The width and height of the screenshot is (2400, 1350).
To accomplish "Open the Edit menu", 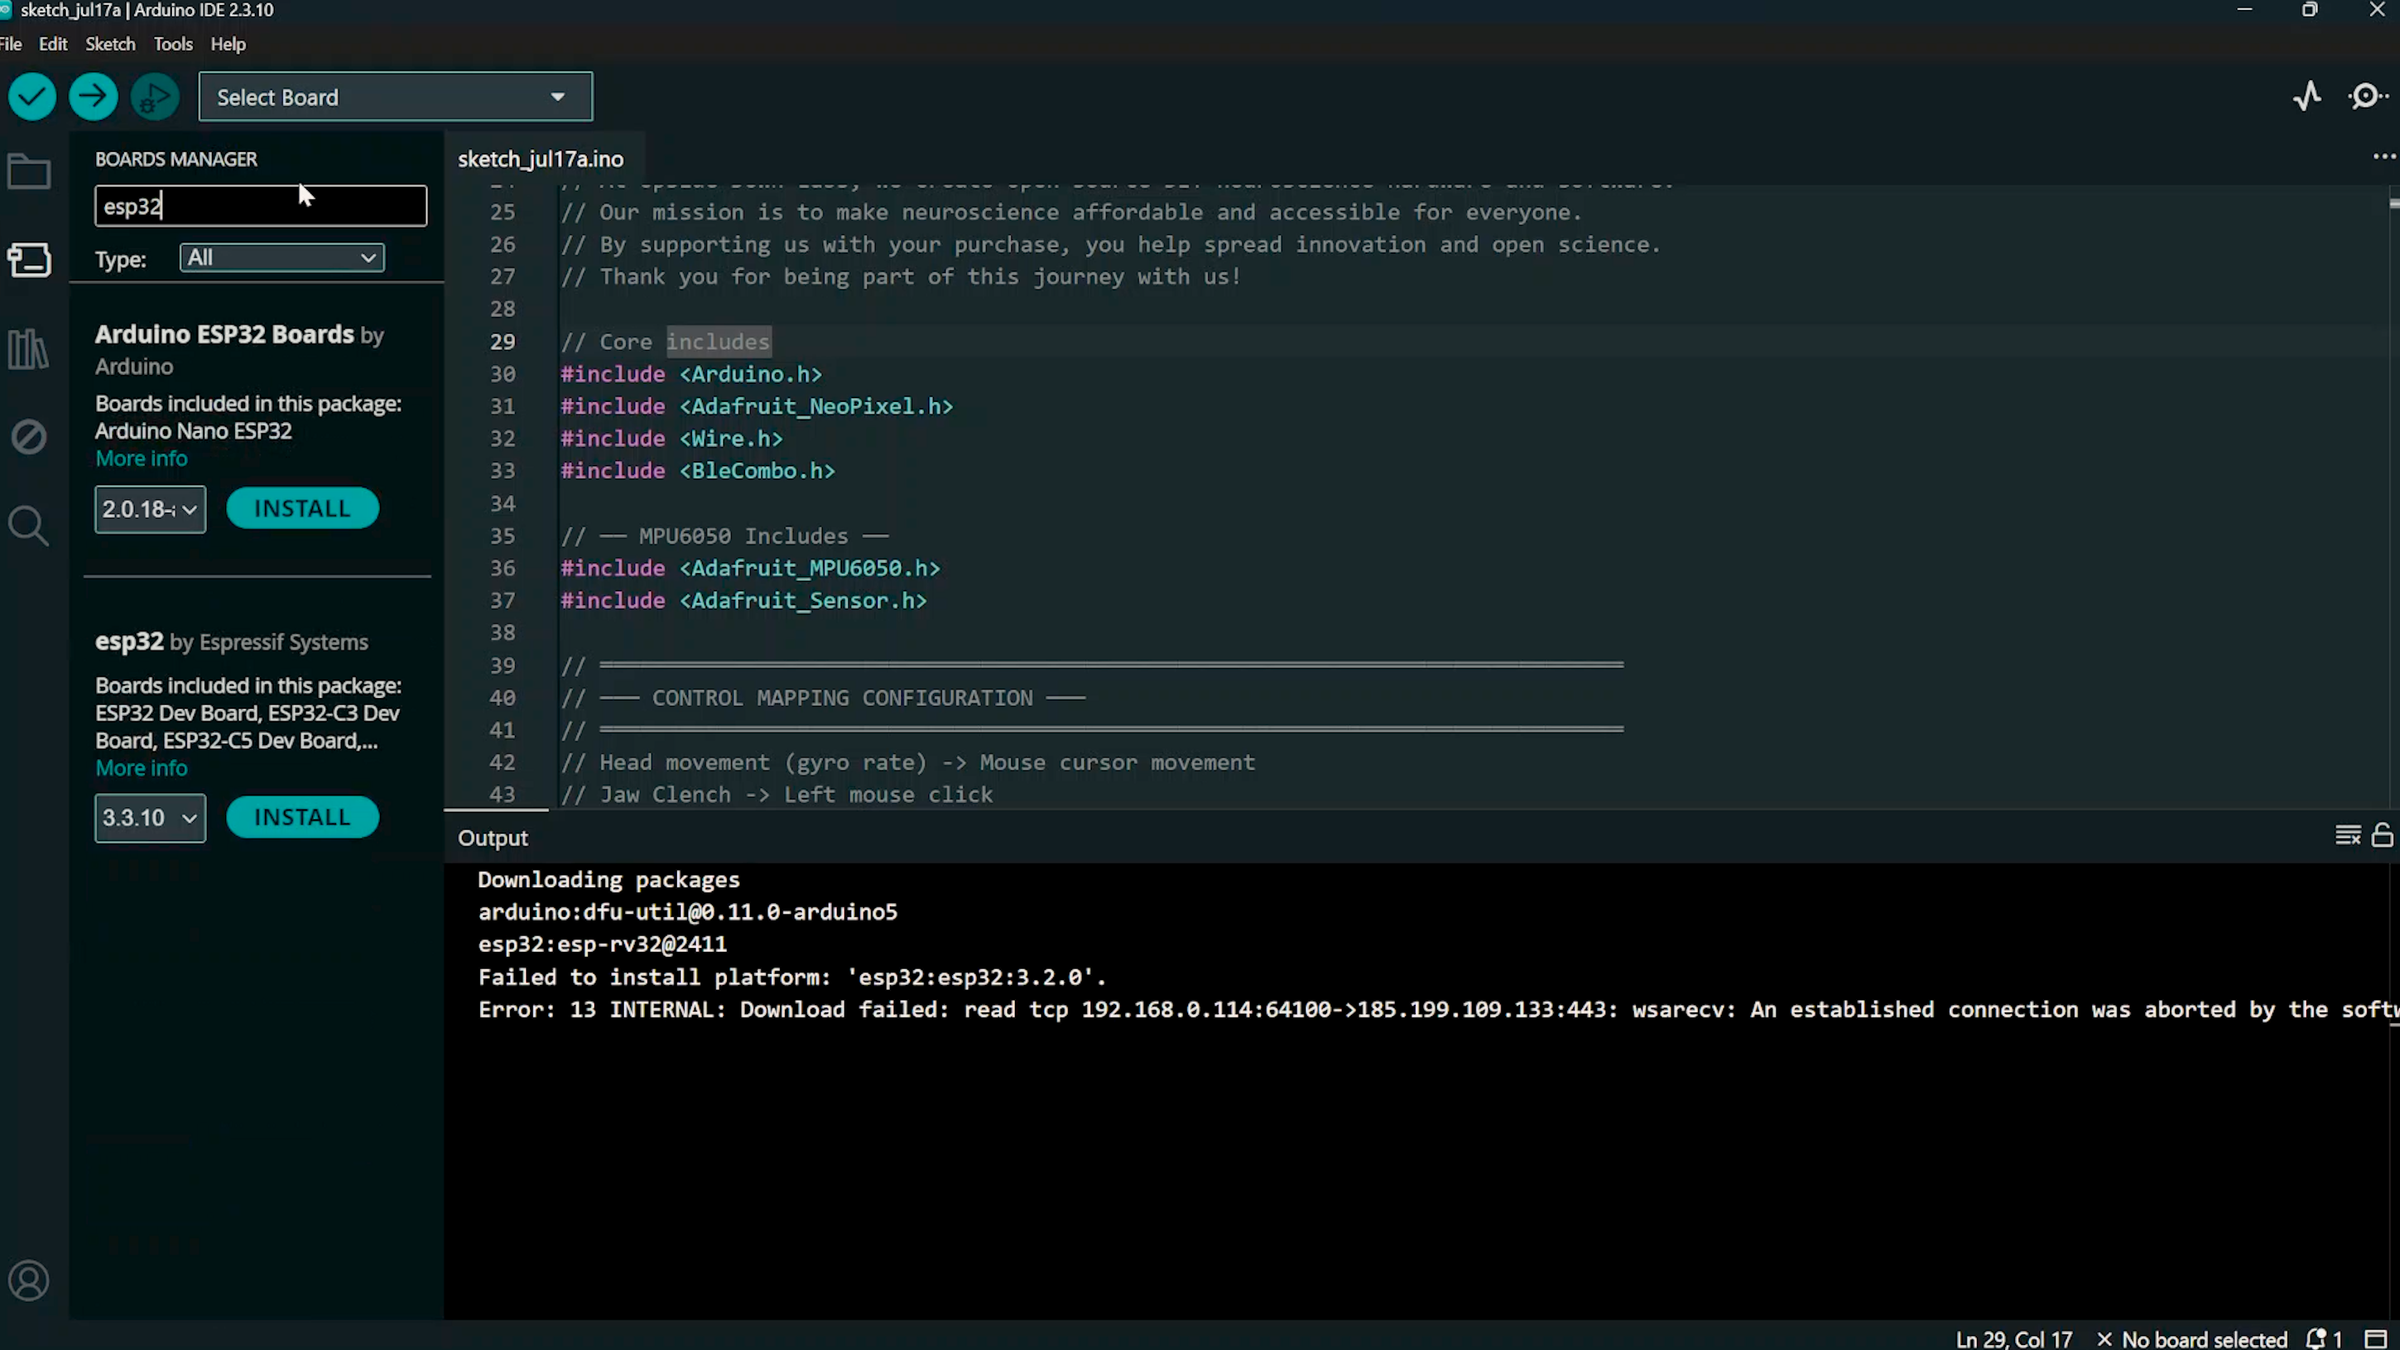I will (x=53, y=44).
